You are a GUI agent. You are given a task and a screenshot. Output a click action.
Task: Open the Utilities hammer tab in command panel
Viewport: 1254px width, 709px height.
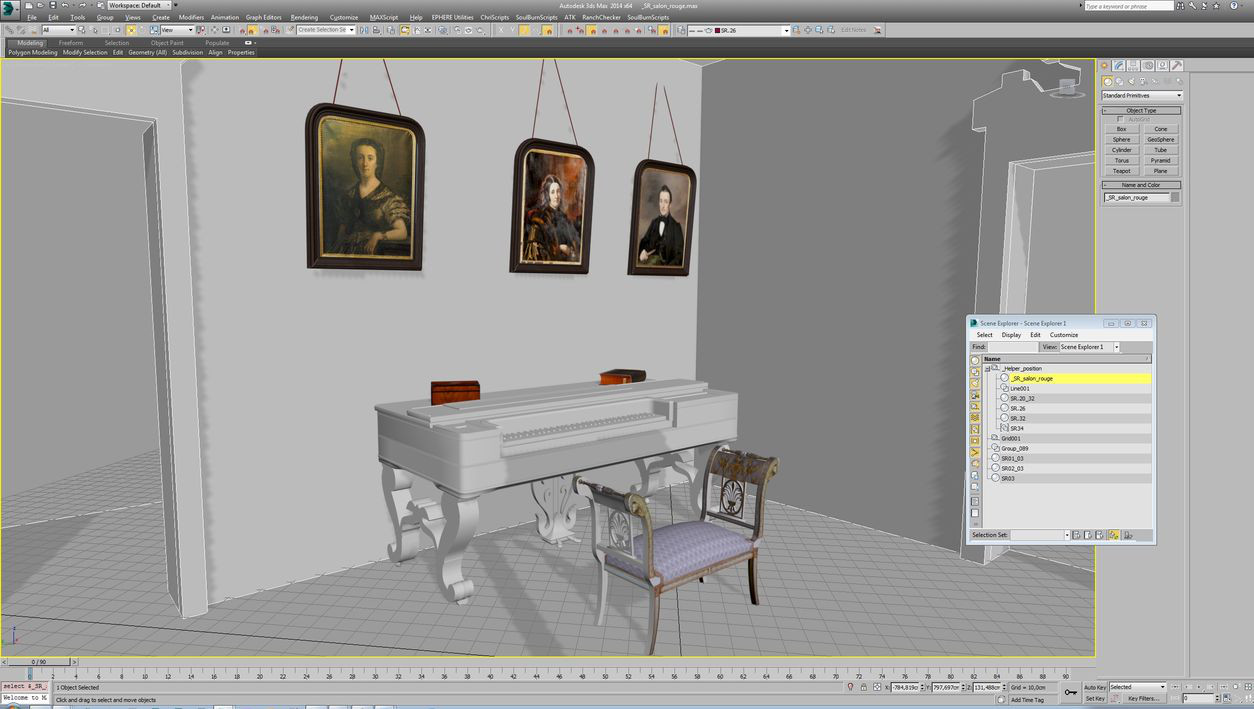point(1176,66)
